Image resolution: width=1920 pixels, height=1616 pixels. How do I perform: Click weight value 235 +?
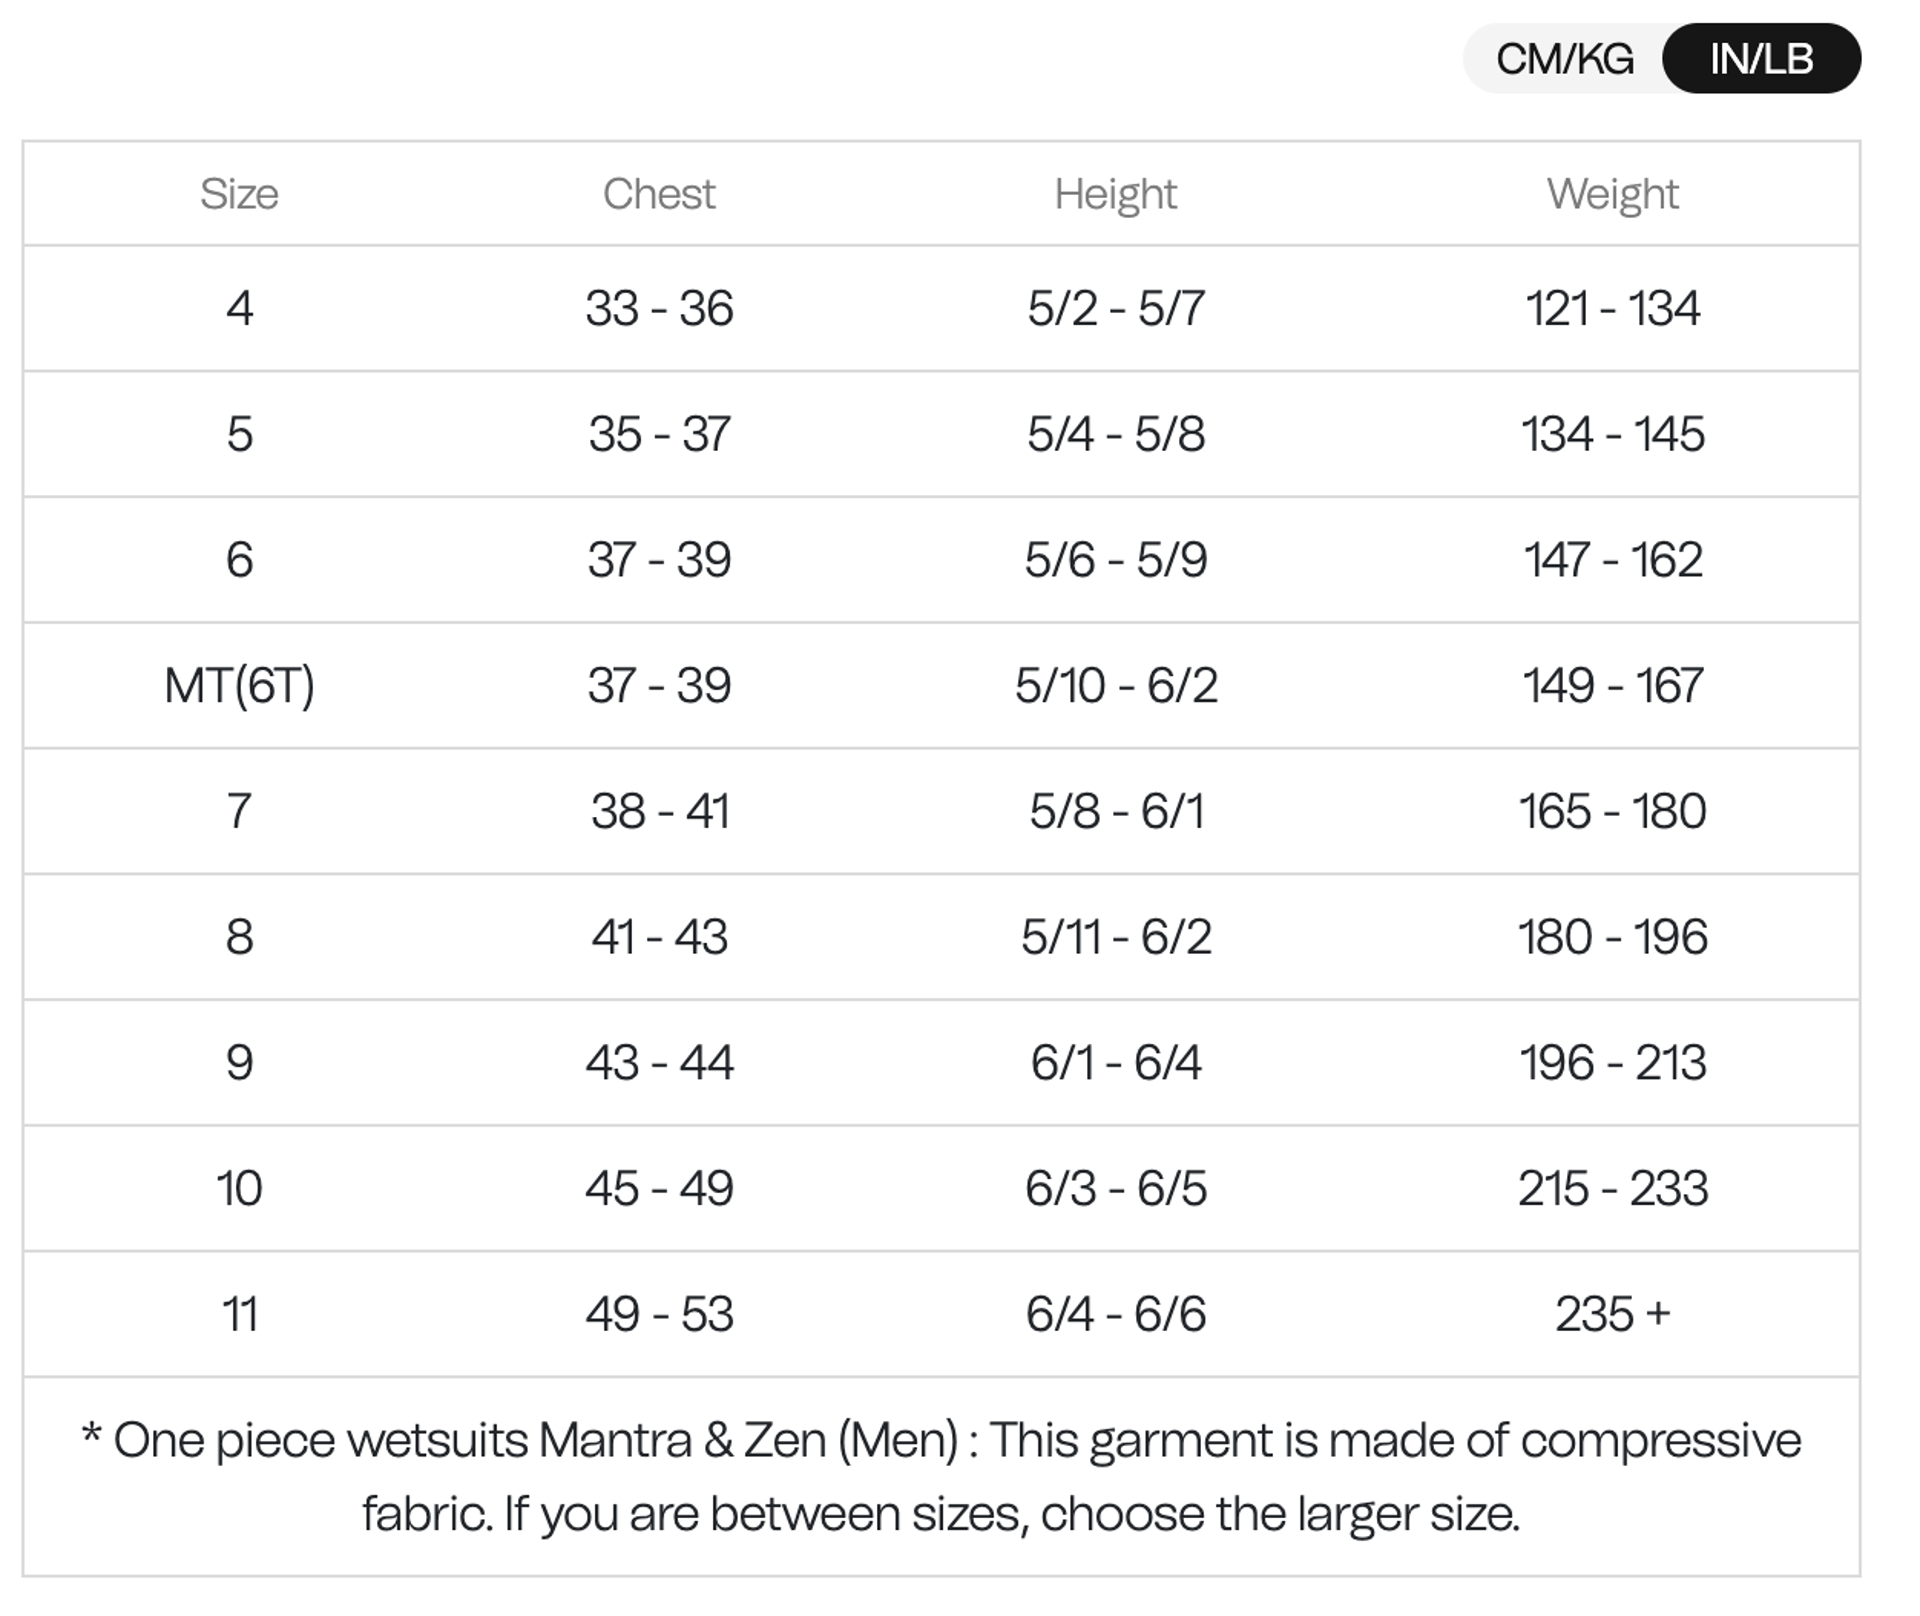point(1612,1314)
